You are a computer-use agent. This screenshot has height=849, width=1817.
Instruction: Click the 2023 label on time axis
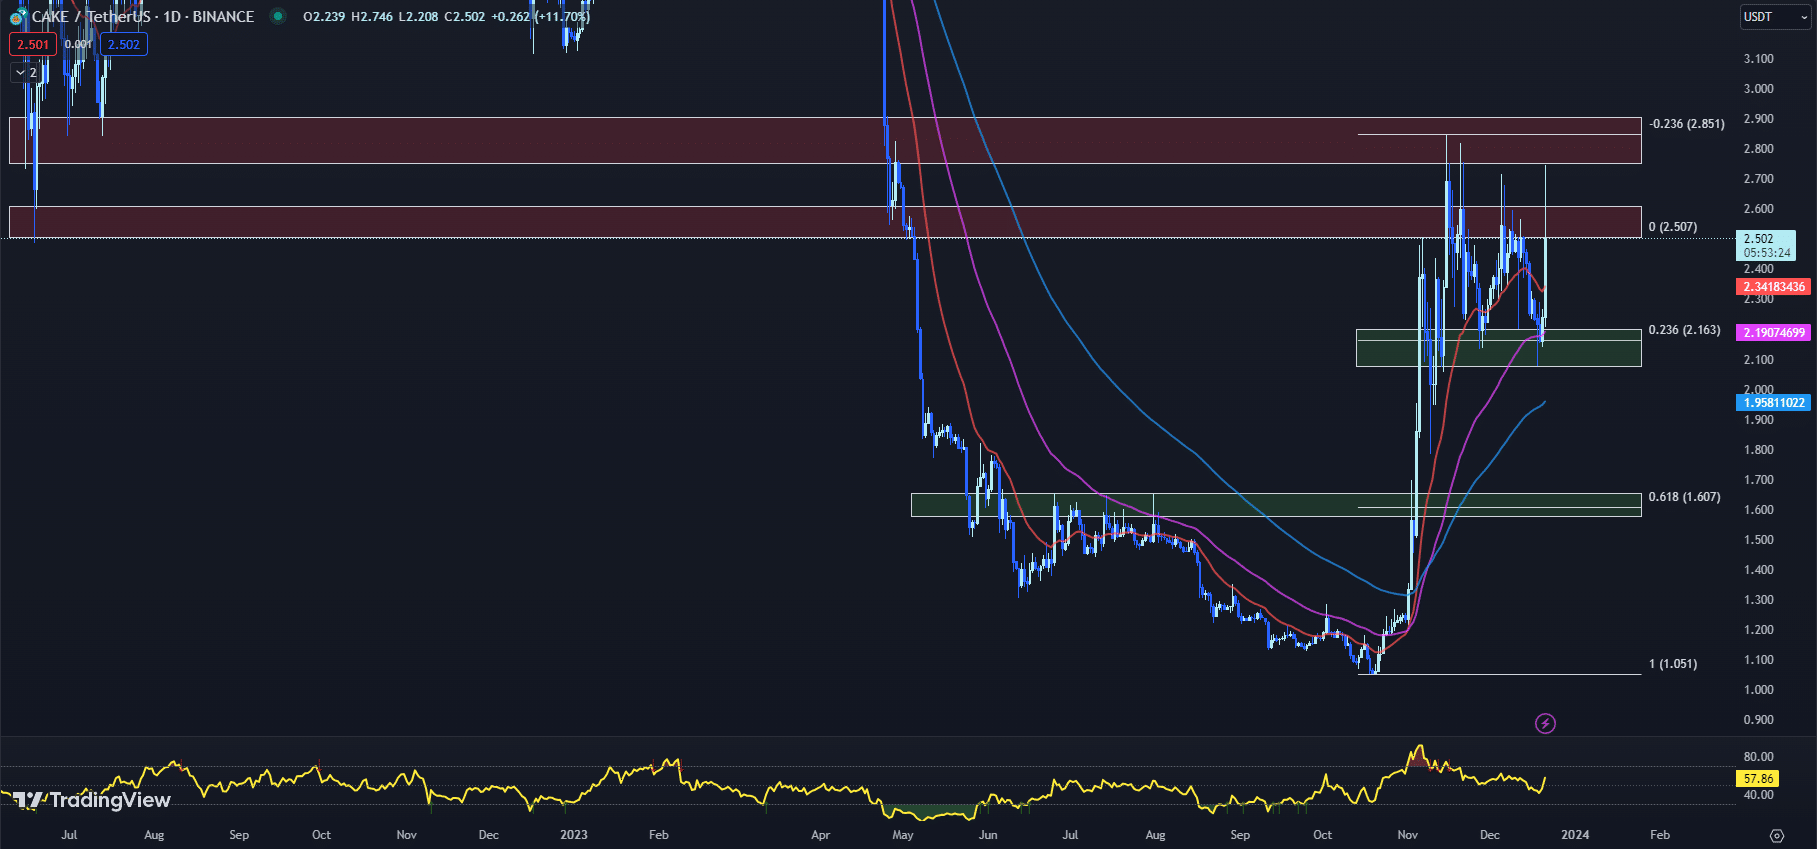[x=574, y=835]
